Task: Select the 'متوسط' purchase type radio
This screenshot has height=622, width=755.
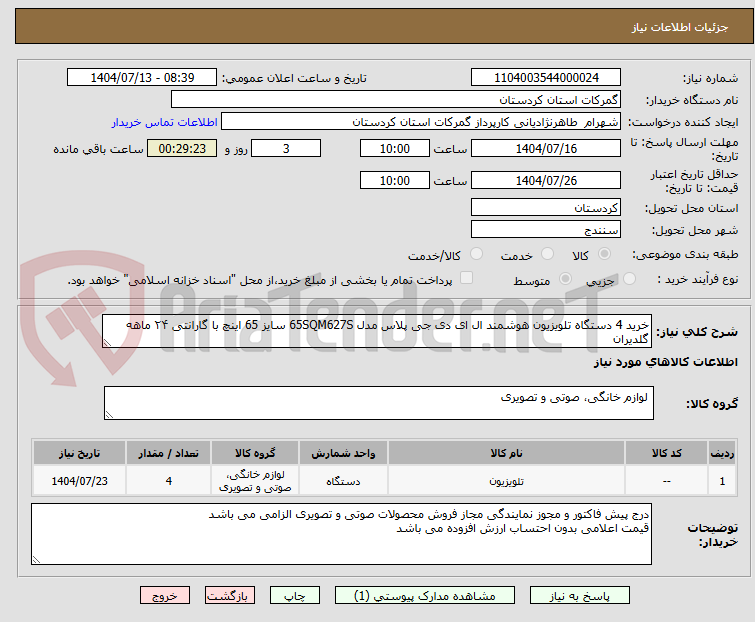Action: click(x=565, y=279)
